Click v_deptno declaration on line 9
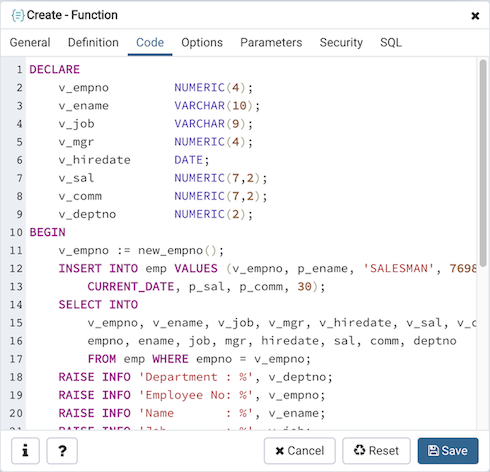 point(87,214)
